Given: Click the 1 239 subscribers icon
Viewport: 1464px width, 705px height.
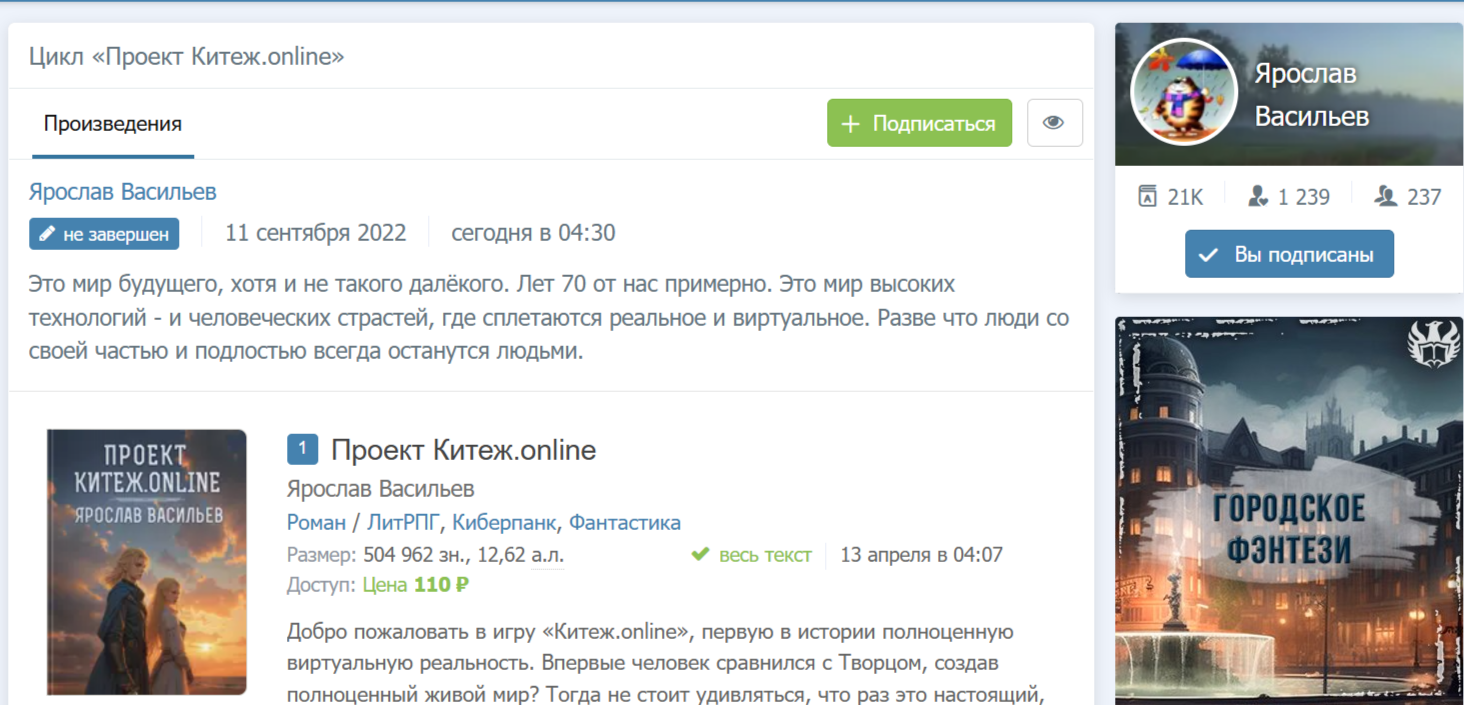Looking at the screenshot, I should click(1258, 196).
